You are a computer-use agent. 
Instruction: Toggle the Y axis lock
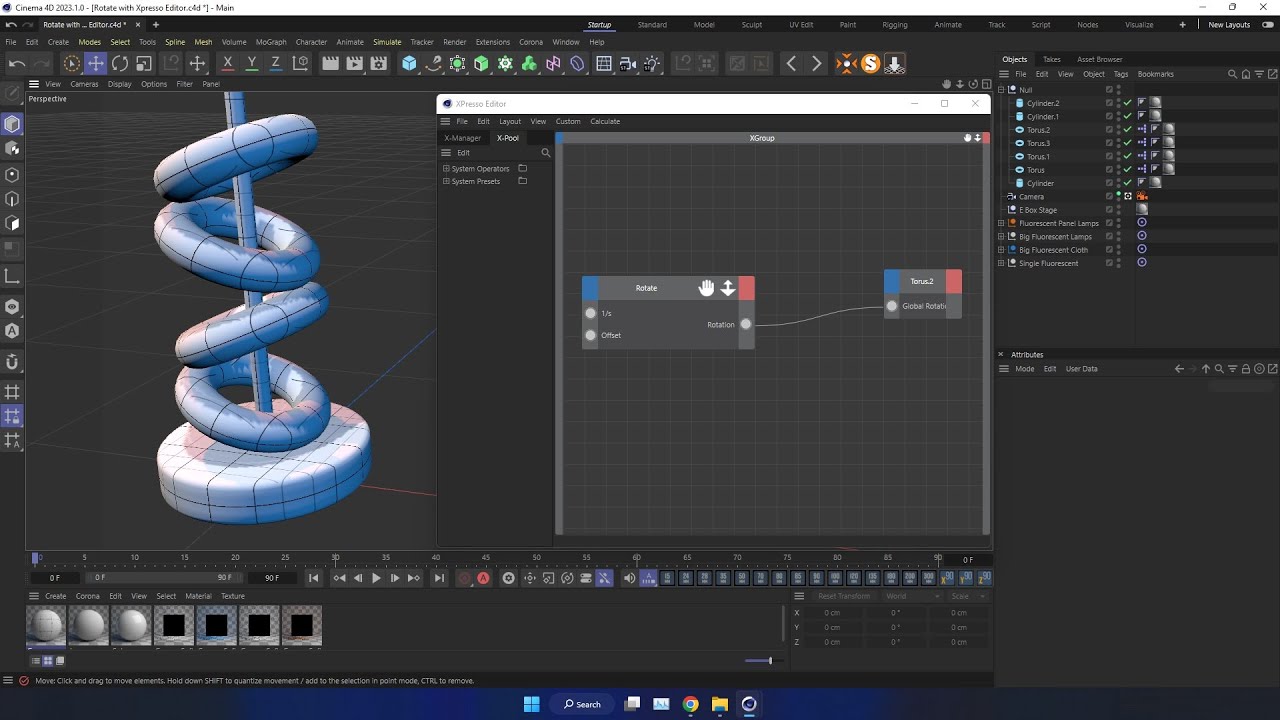point(252,64)
